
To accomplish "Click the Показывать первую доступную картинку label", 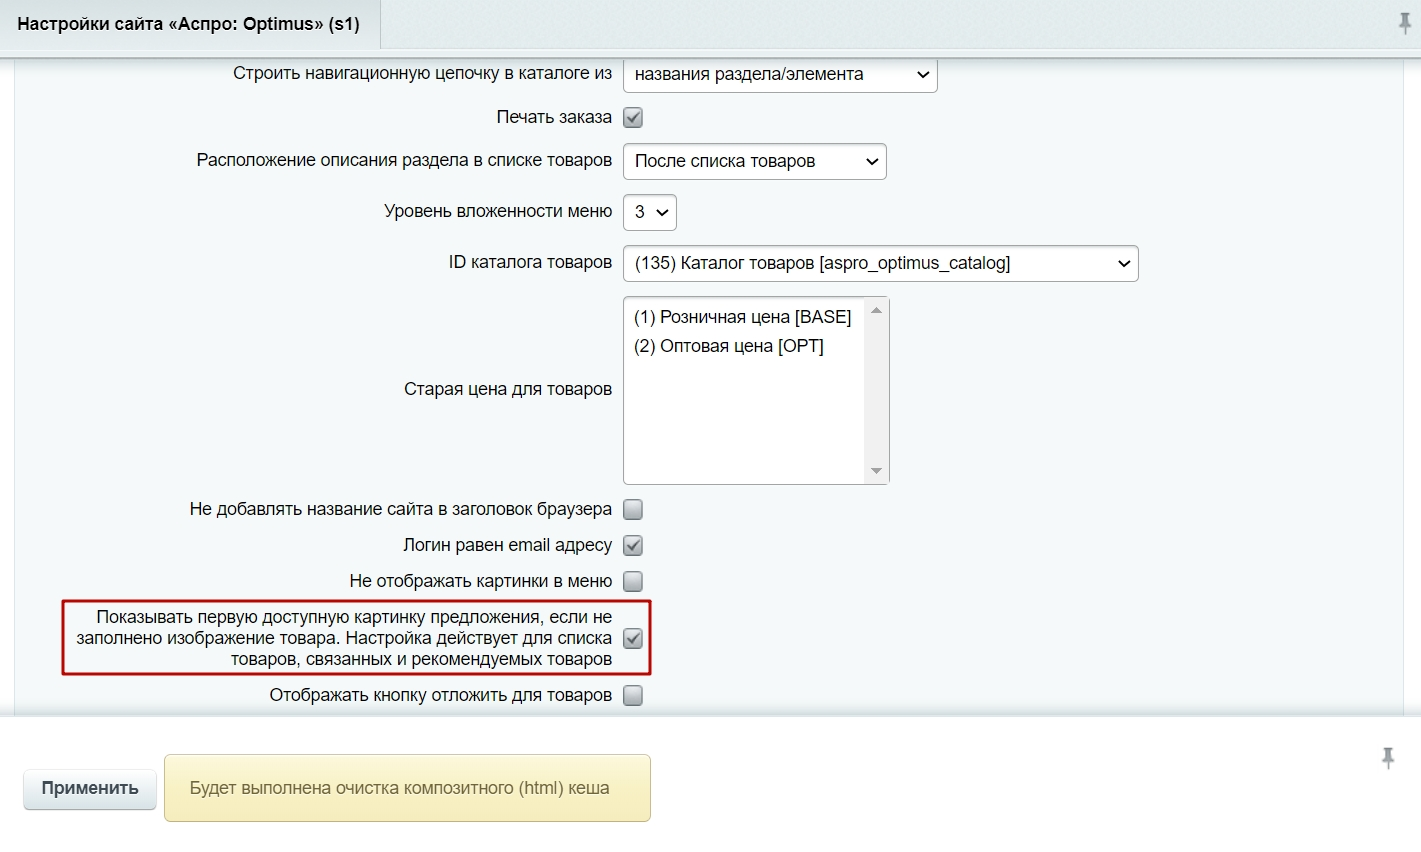I will click(344, 638).
